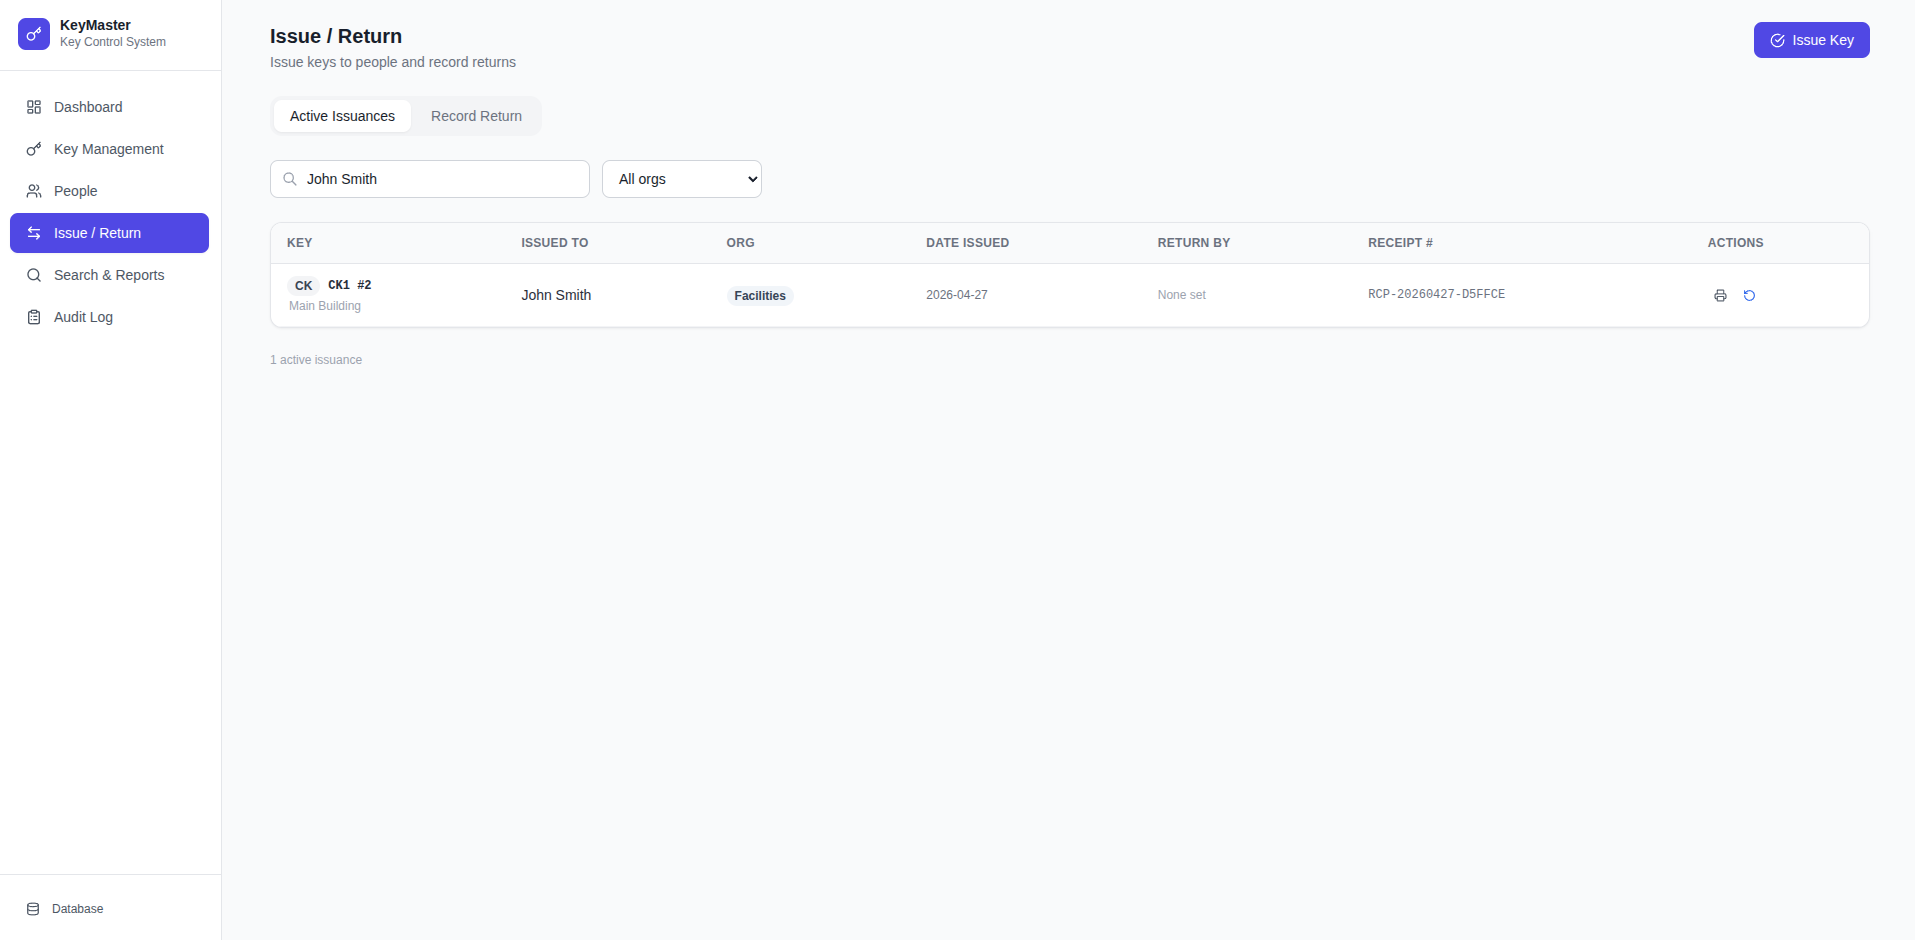Click None set return-by value
1915x940 pixels.
pos(1182,295)
